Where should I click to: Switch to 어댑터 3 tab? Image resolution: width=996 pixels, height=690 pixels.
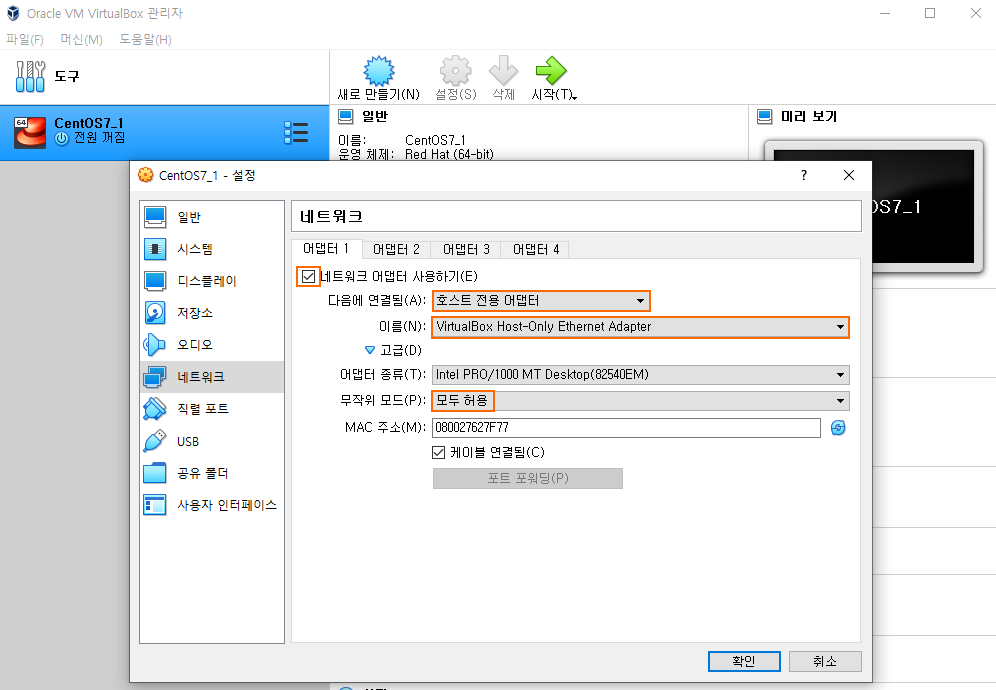click(x=466, y=250)
